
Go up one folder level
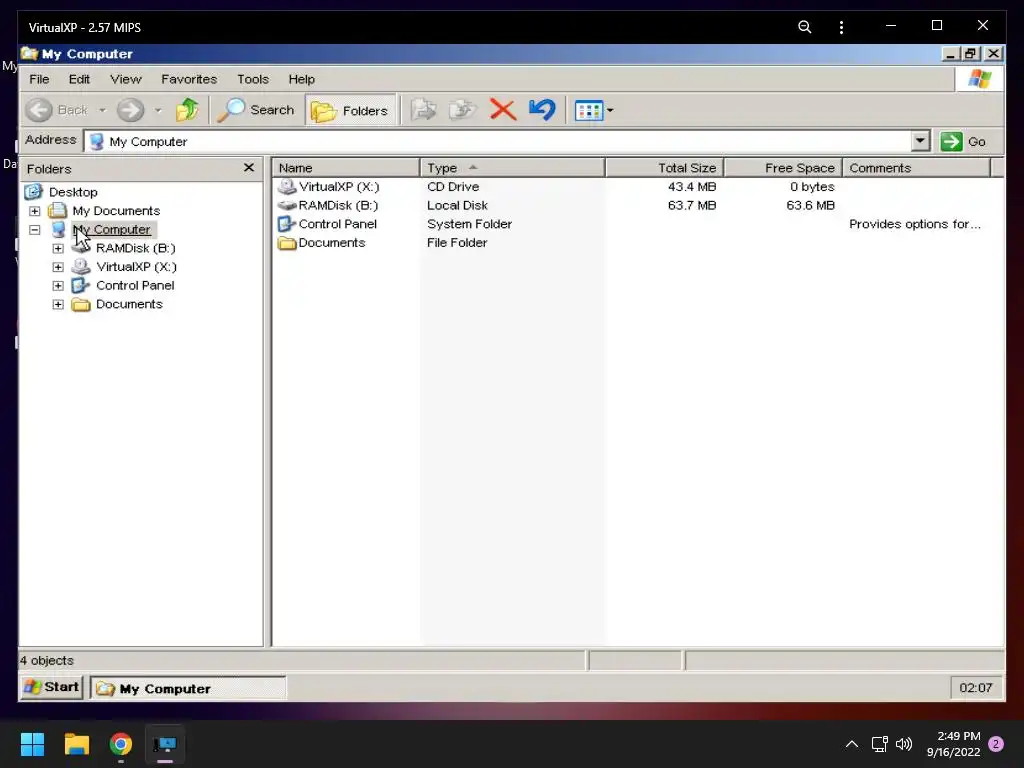click(187, 110)
